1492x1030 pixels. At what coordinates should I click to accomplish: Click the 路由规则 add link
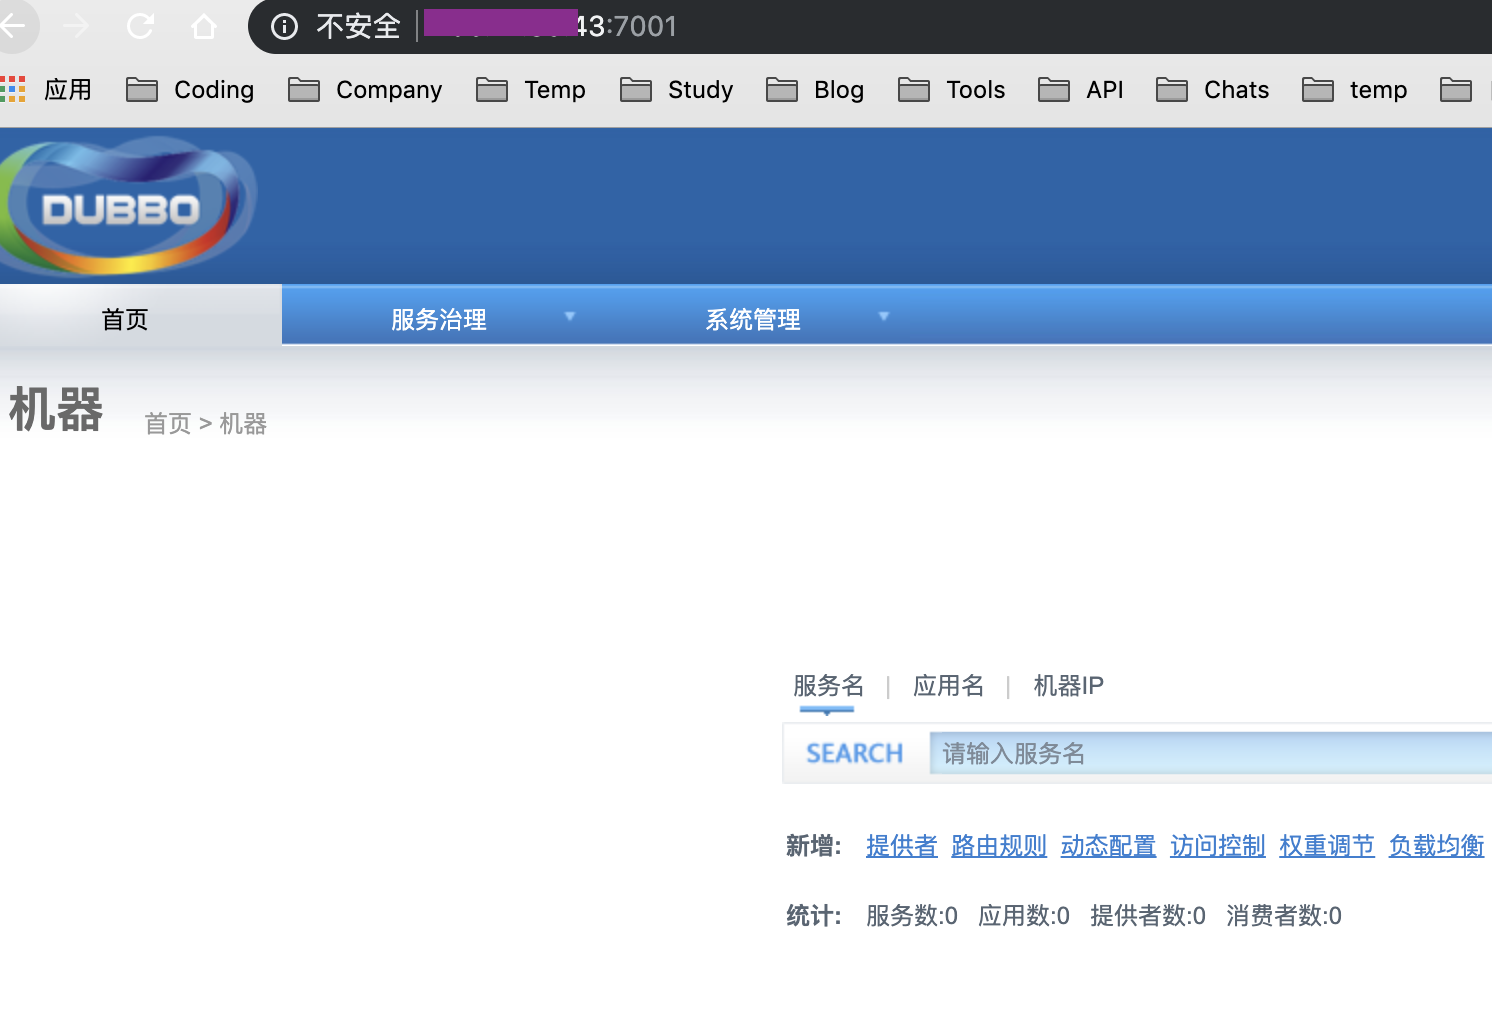pos(999,846)
